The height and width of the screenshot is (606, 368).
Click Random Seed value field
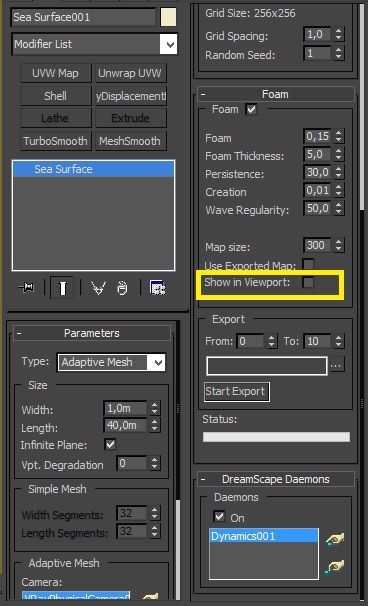pos(317,54)
